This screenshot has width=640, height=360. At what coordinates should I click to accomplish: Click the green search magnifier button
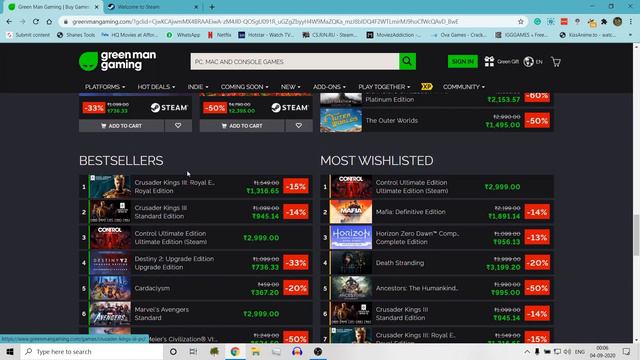[x=407, y=61]
